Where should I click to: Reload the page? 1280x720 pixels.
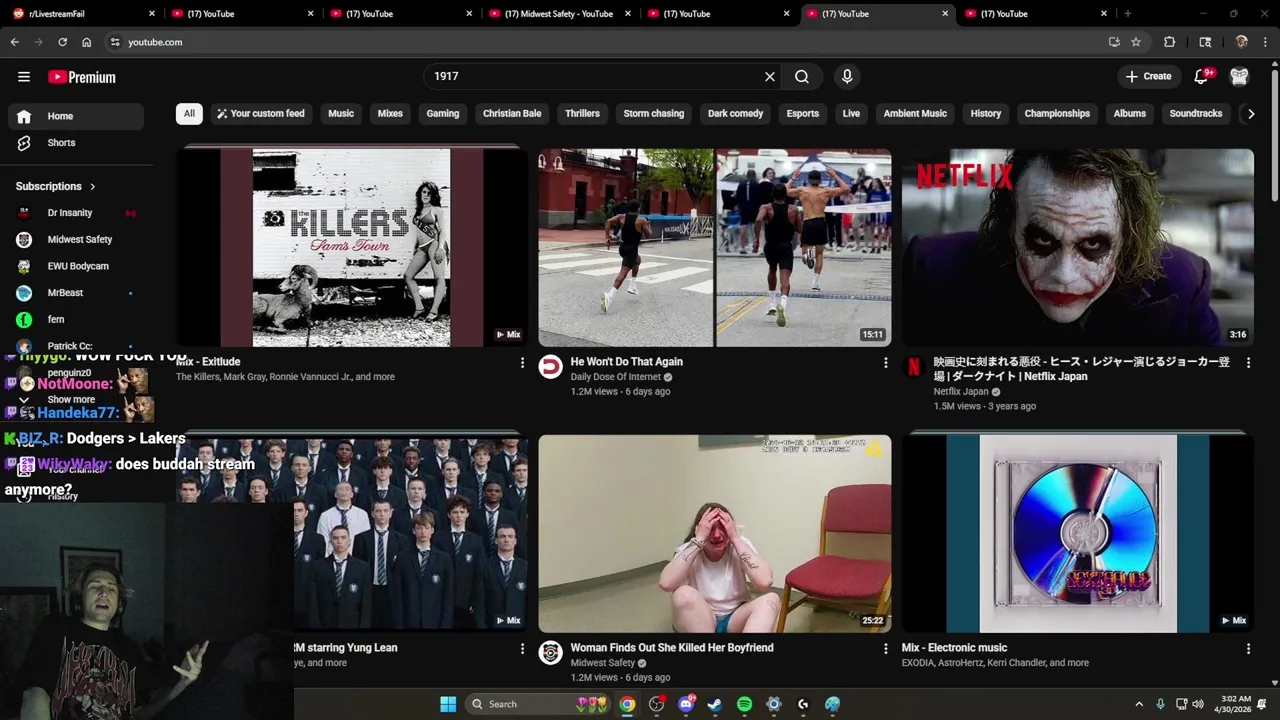(62, 42)
